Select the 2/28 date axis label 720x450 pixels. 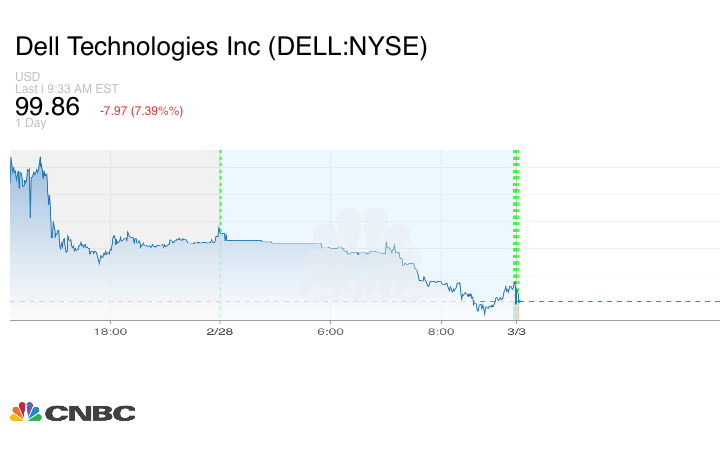(220, 331)
